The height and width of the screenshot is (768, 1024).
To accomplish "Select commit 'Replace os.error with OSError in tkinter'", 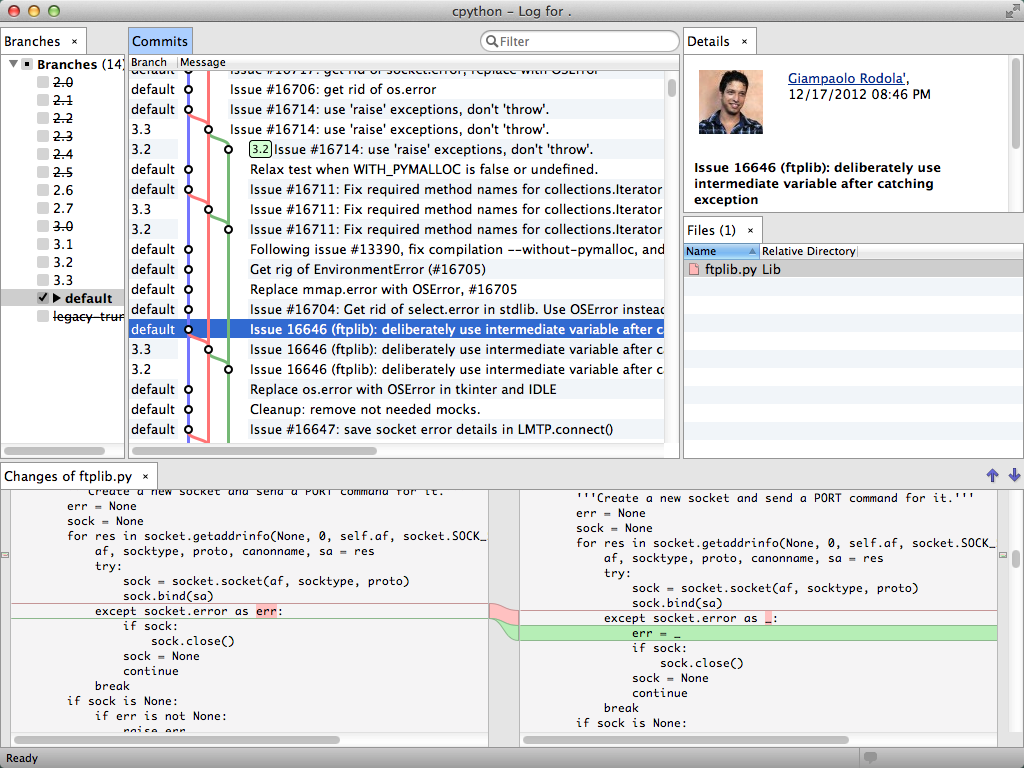I will click(396, 389).
